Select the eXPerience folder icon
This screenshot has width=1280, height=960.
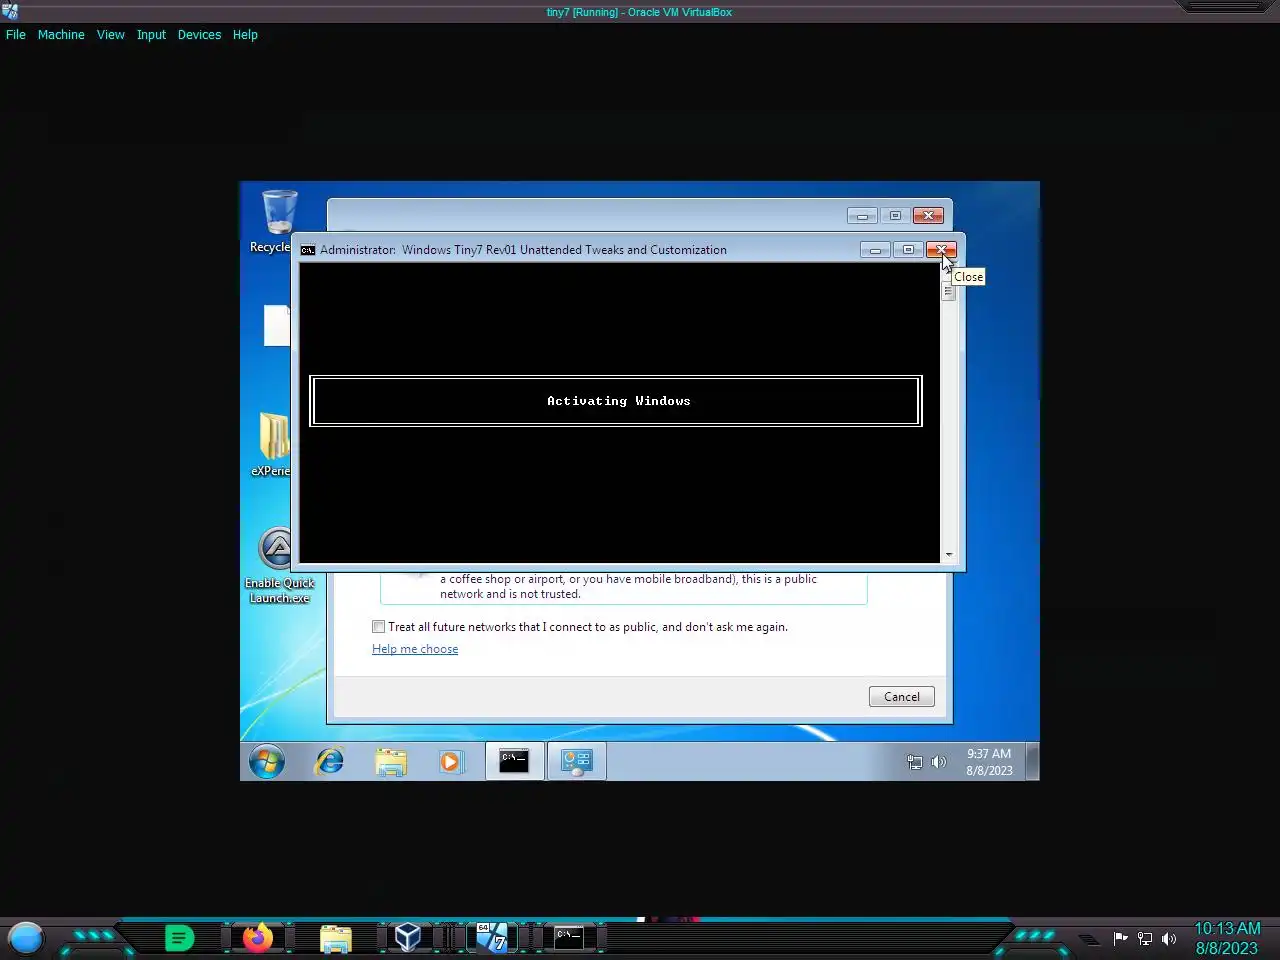coord(272,444)
